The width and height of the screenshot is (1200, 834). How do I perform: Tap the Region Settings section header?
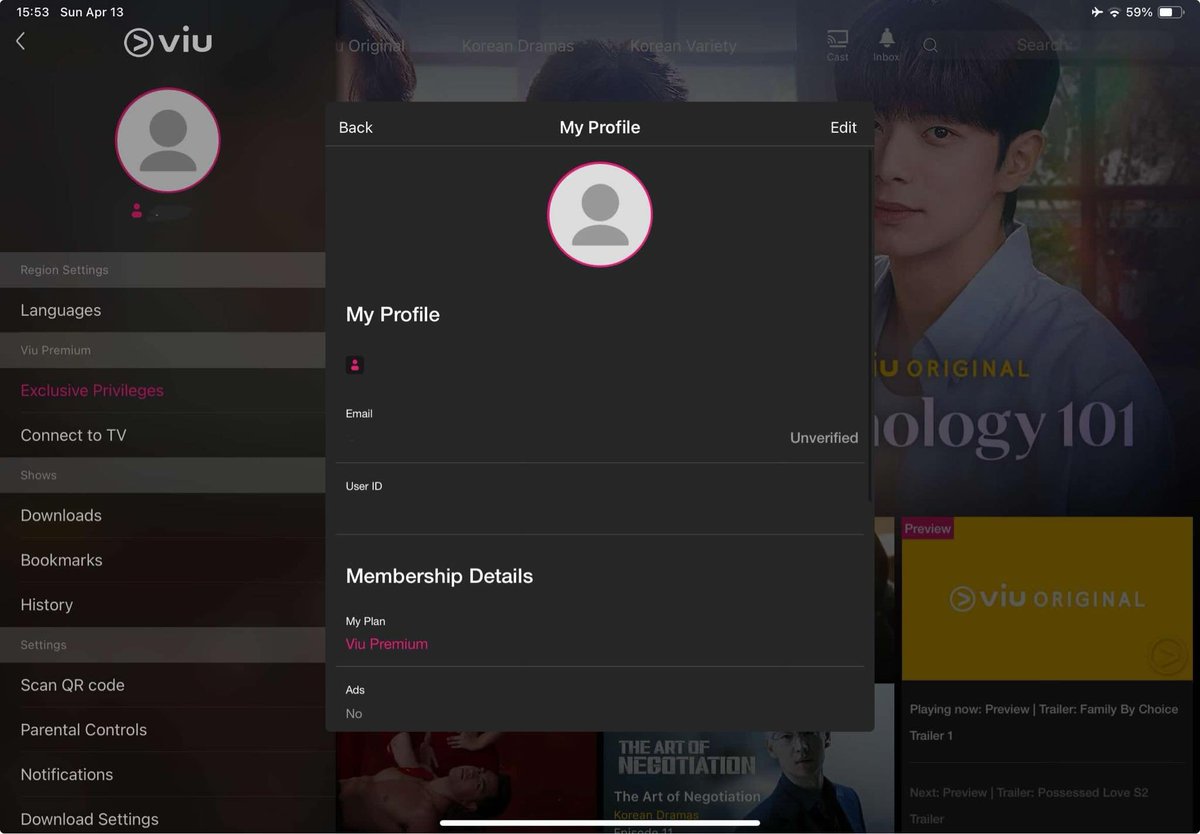(162, 270)
